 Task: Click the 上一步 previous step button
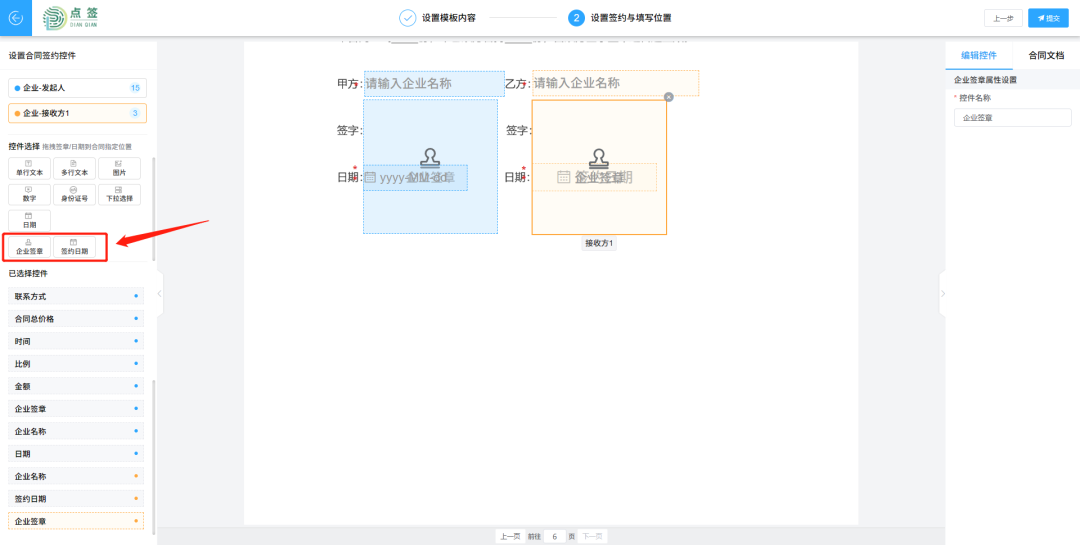pos(1003,18)
